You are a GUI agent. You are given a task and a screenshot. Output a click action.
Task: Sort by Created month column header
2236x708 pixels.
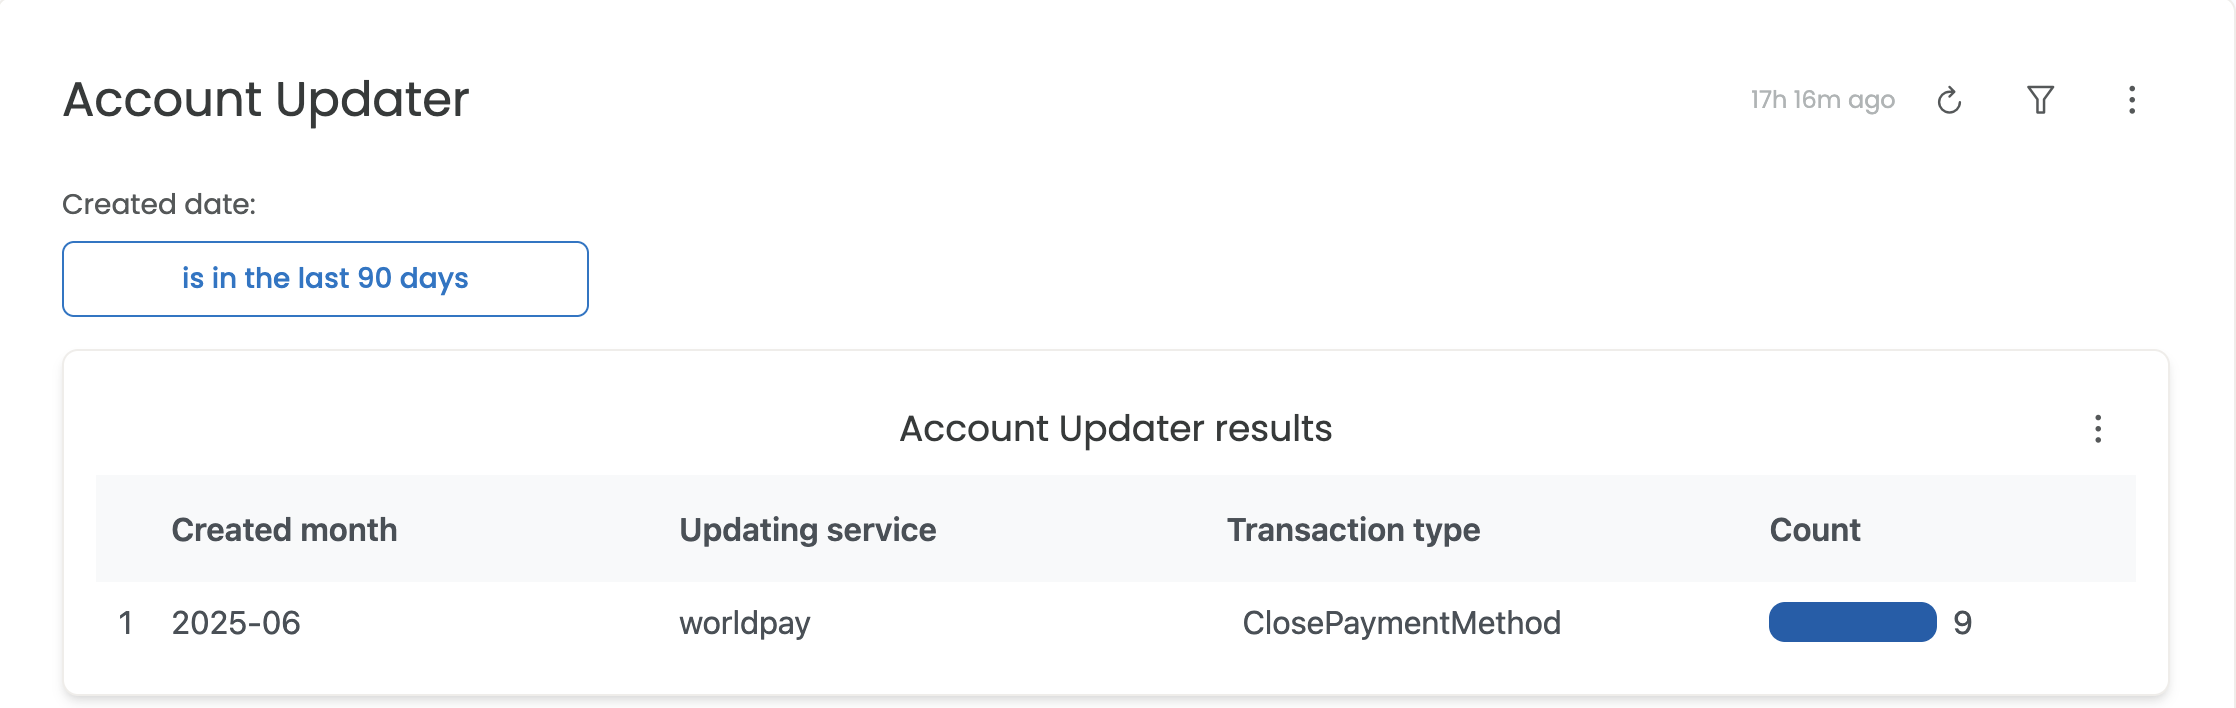point(284,530)
